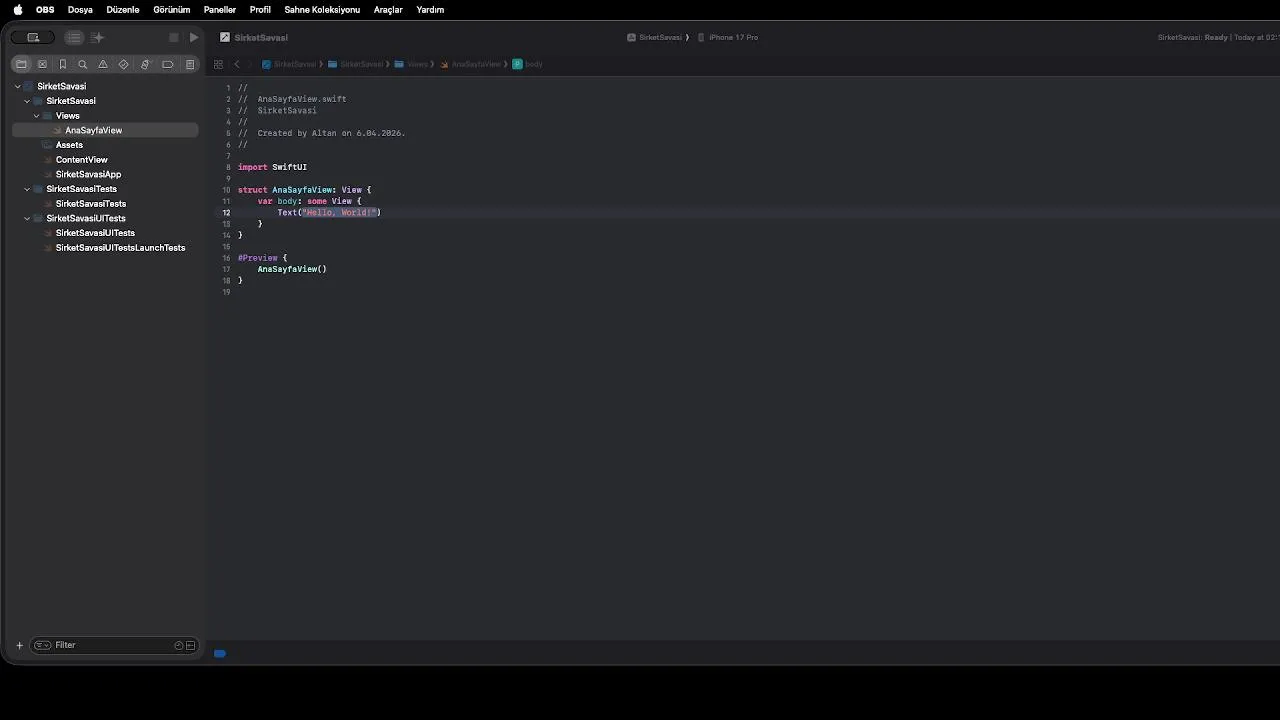The height and width of the screenshot is (720, 1280).
Task: Open the Debug navigator spray icon
Action: 145,64
